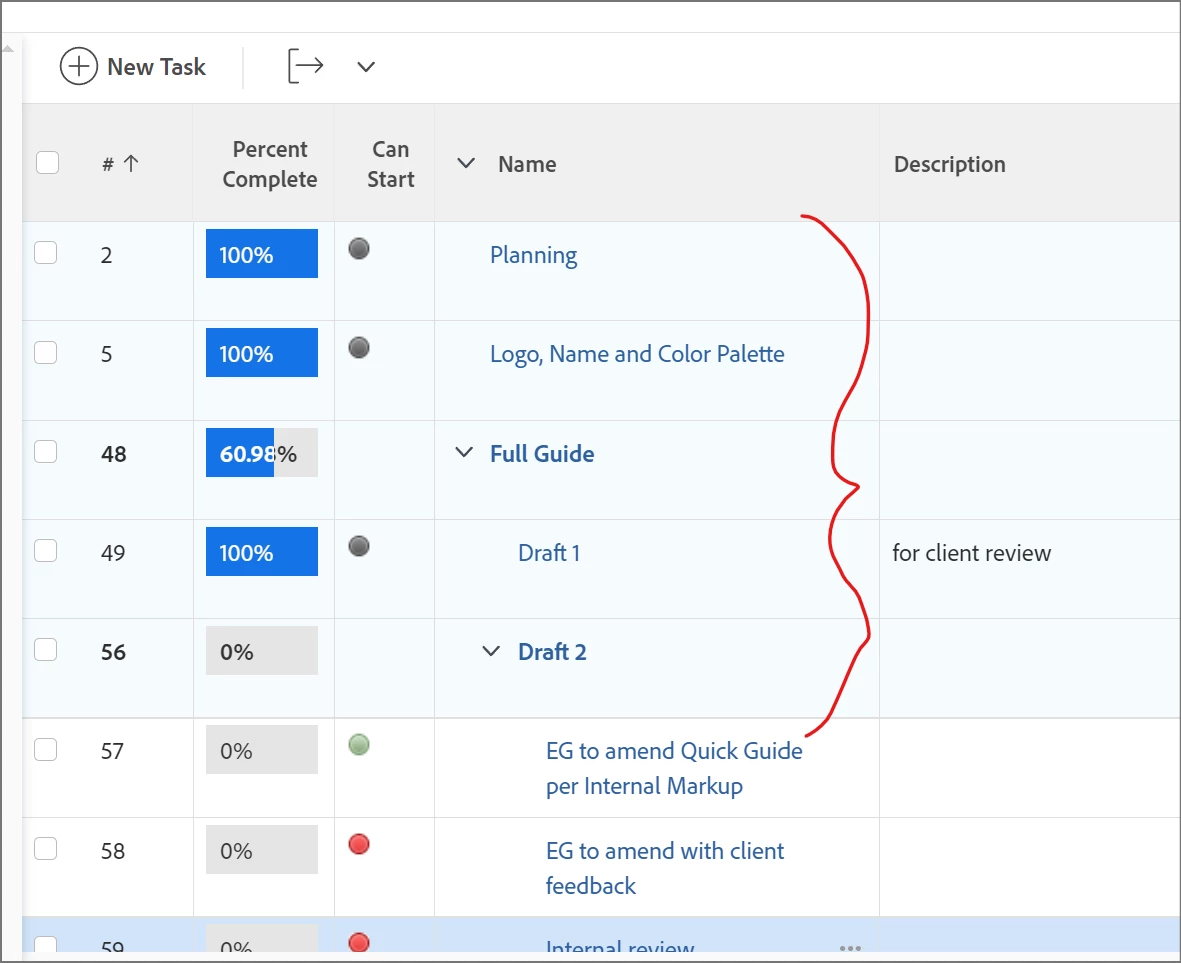Viewport: 1181px width, 963px height.
Task: Click task number 5 cell
Action: pos(106,354)
